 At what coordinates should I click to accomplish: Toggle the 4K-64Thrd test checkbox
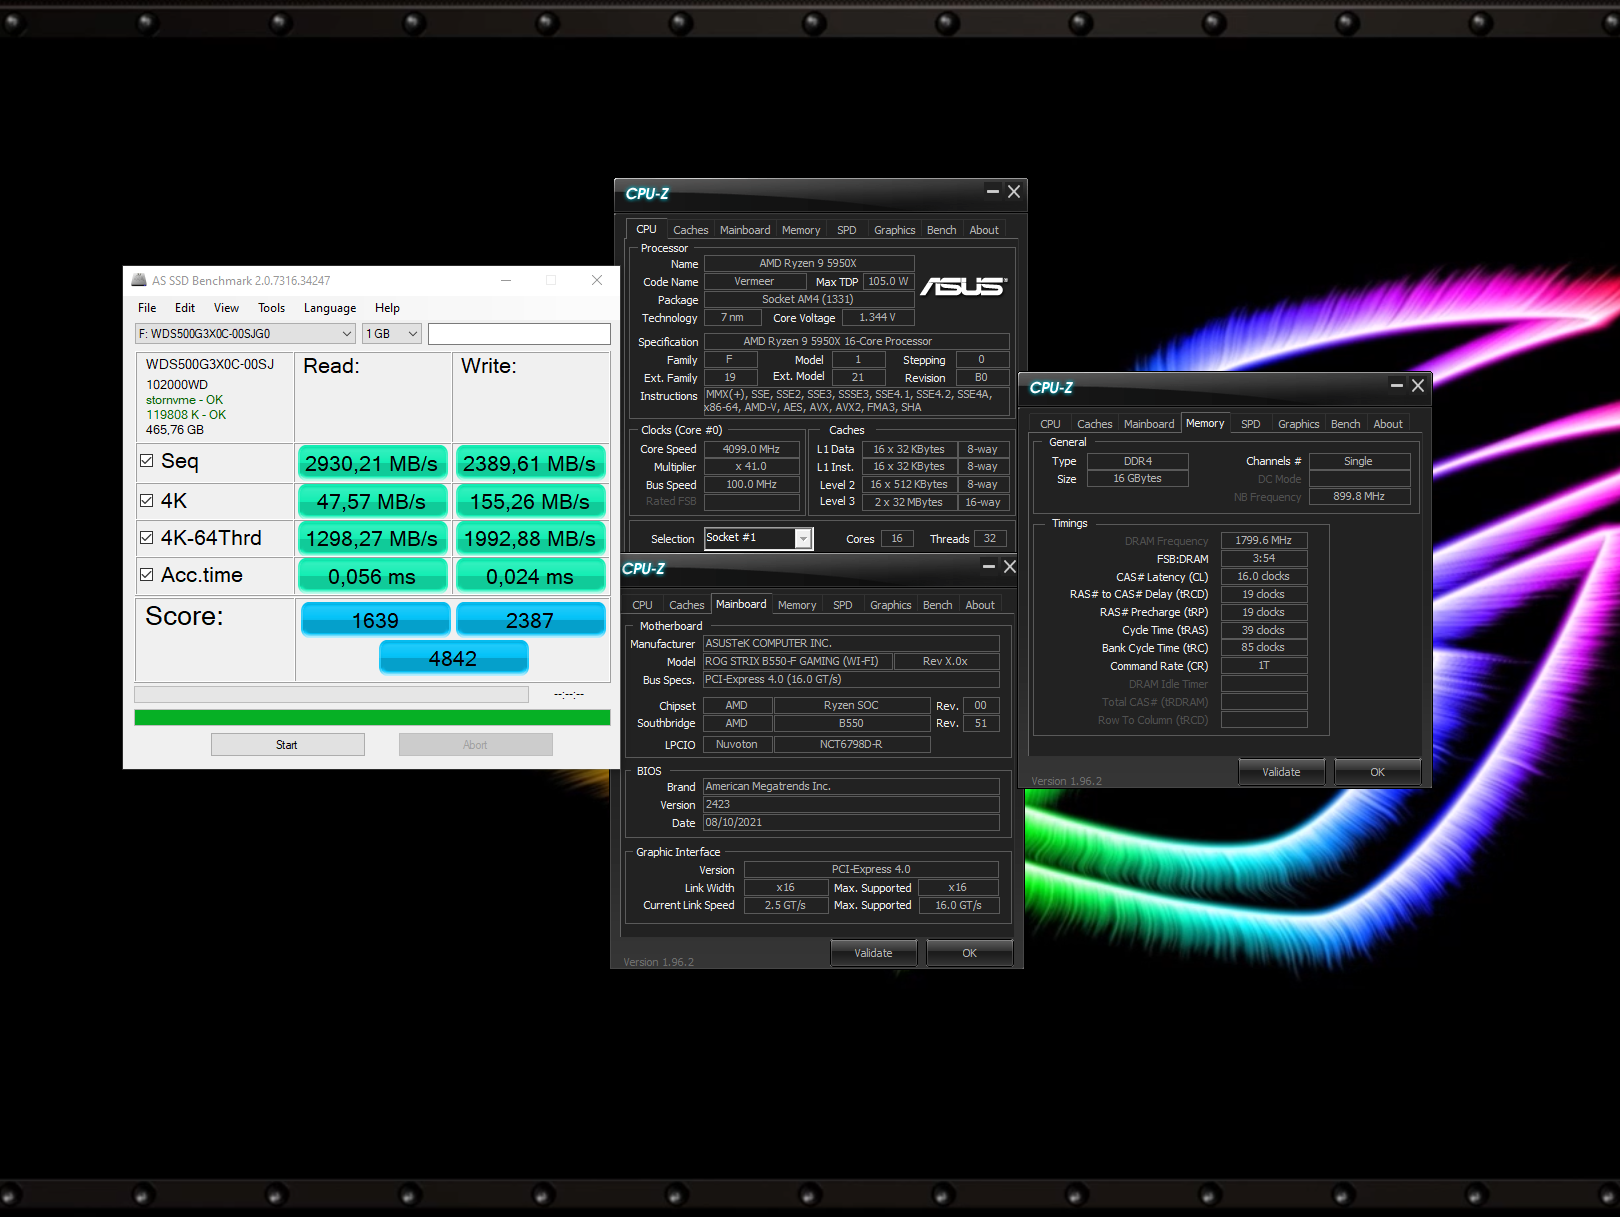point(147,538)
